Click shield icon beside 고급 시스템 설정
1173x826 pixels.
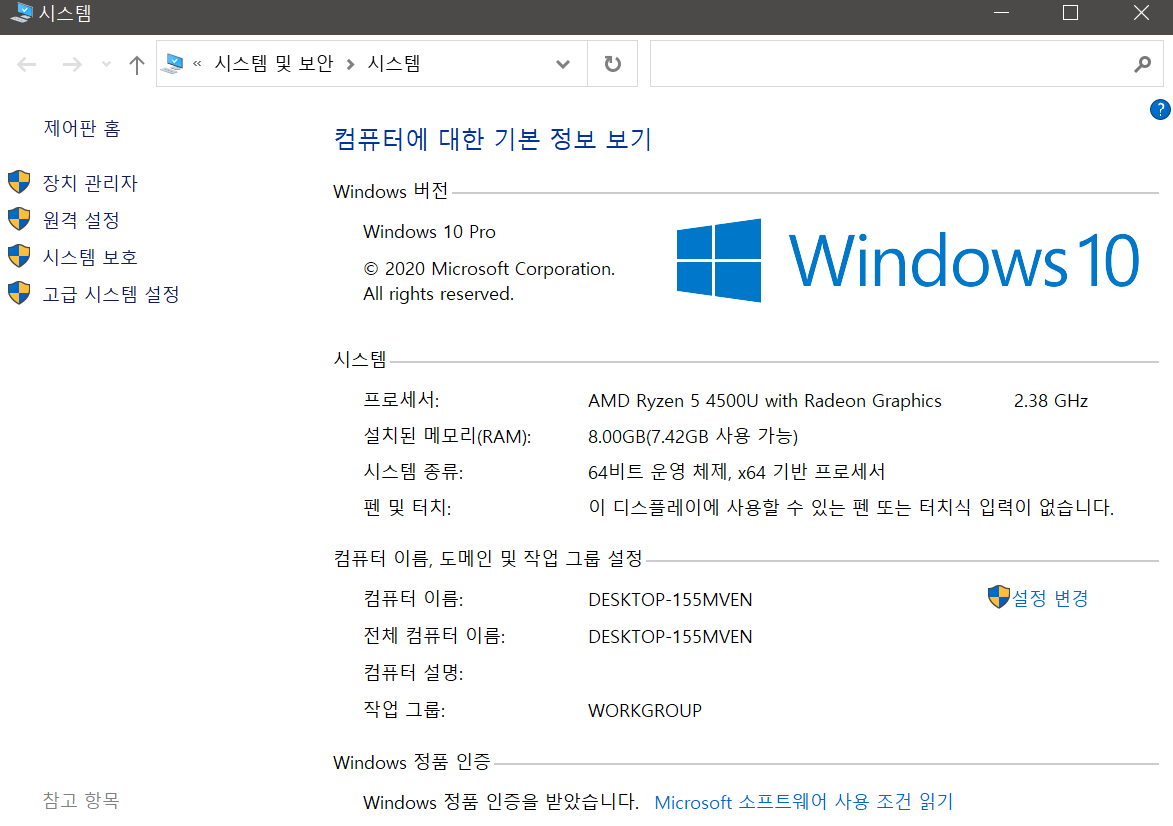19,293
